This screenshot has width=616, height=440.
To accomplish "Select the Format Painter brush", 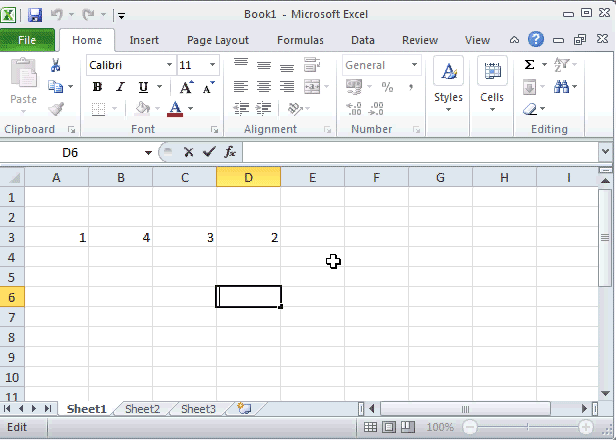I will [x=56, y=109].
